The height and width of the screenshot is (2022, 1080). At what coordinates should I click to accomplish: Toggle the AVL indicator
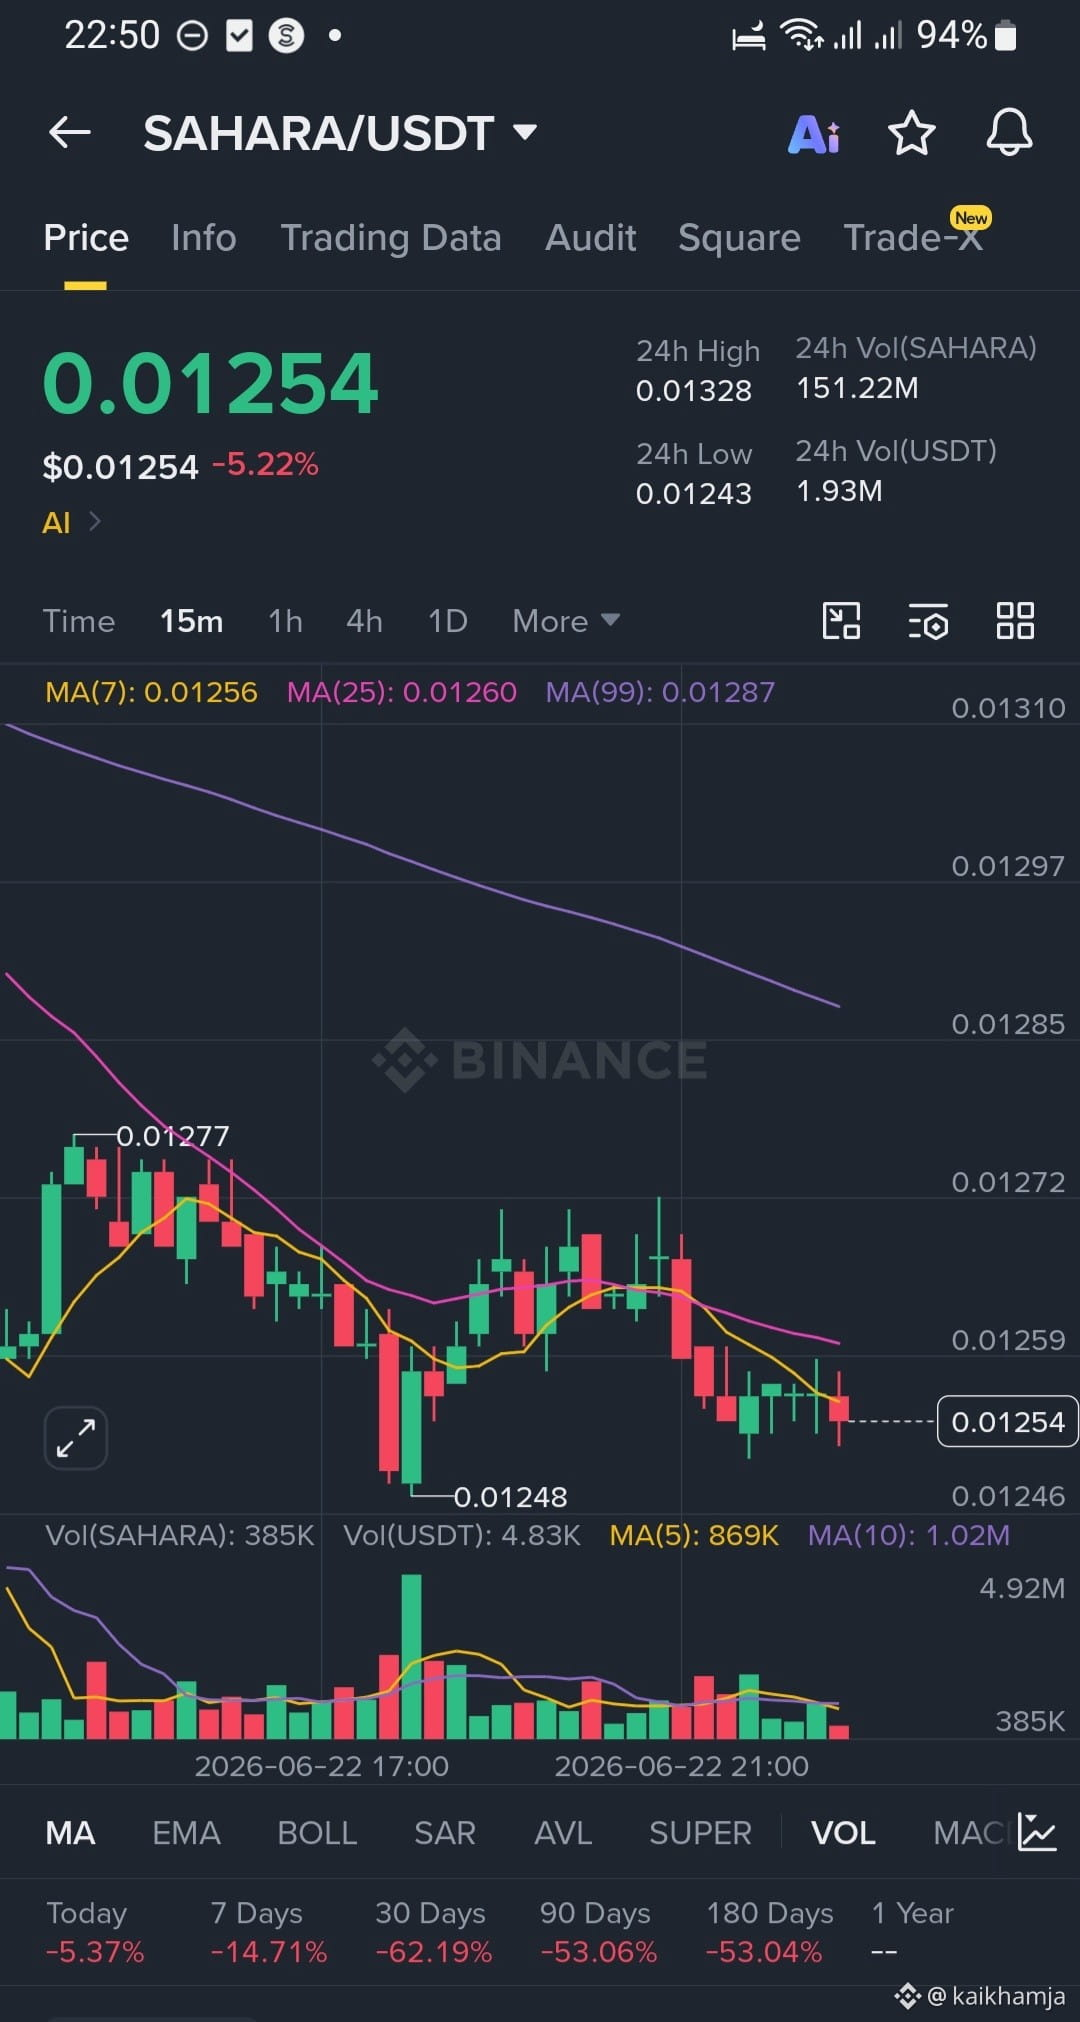pos(563,1833)
